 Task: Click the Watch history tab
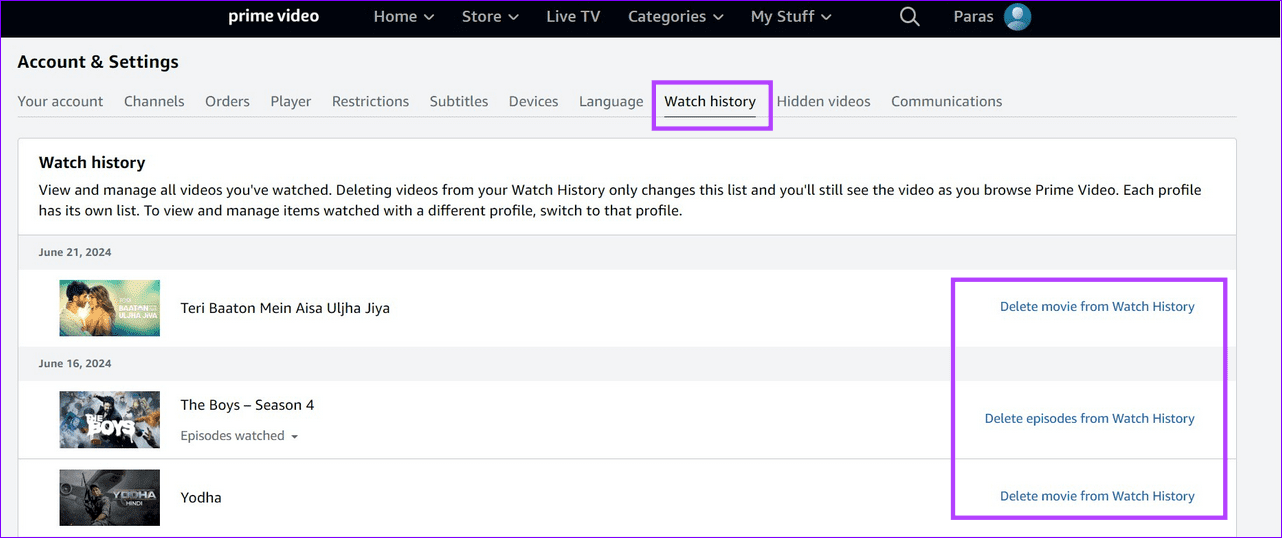[x=710, y=101]
